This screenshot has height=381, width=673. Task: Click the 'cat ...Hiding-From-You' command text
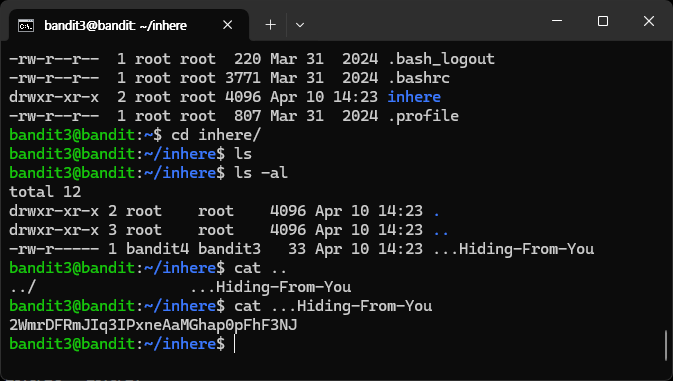(x=333, y=306)
